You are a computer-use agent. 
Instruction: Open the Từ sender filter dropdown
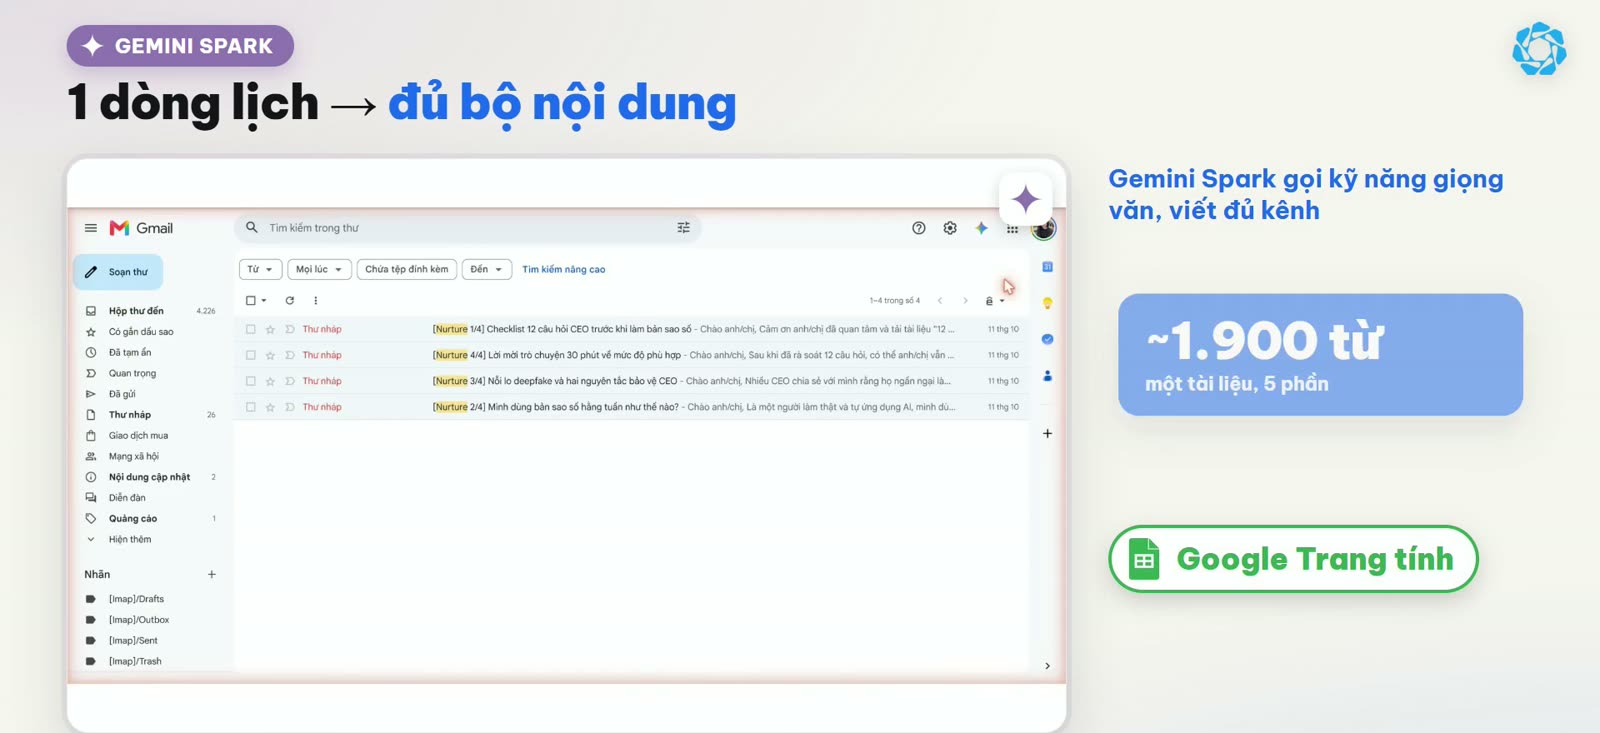coord(260,269)
